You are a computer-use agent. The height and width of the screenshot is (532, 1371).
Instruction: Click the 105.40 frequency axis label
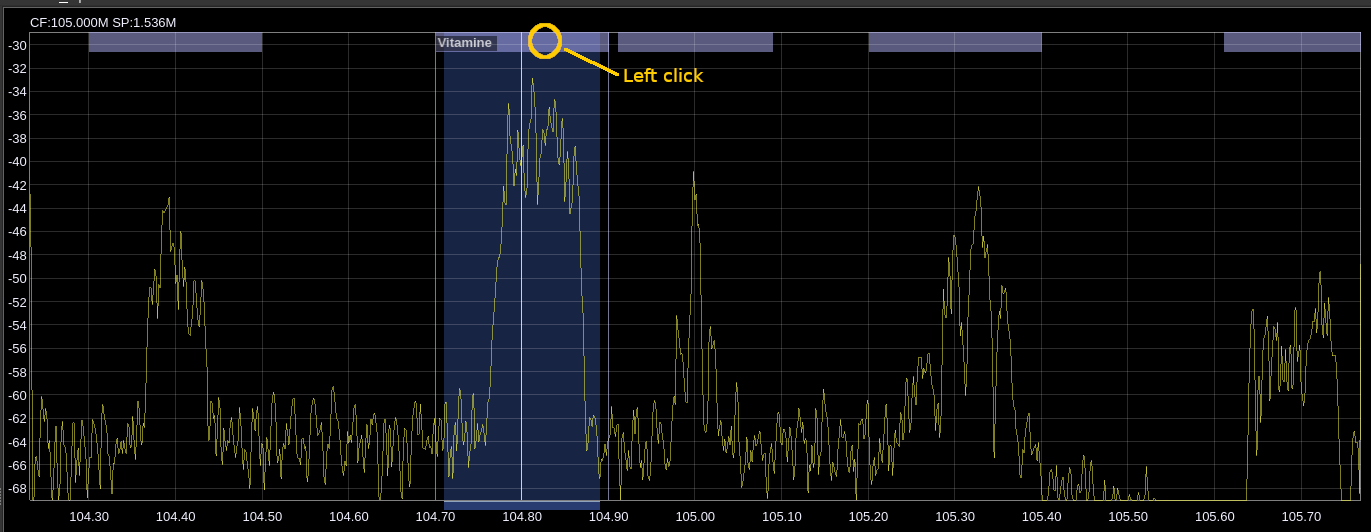click(x=1042, y=517)
